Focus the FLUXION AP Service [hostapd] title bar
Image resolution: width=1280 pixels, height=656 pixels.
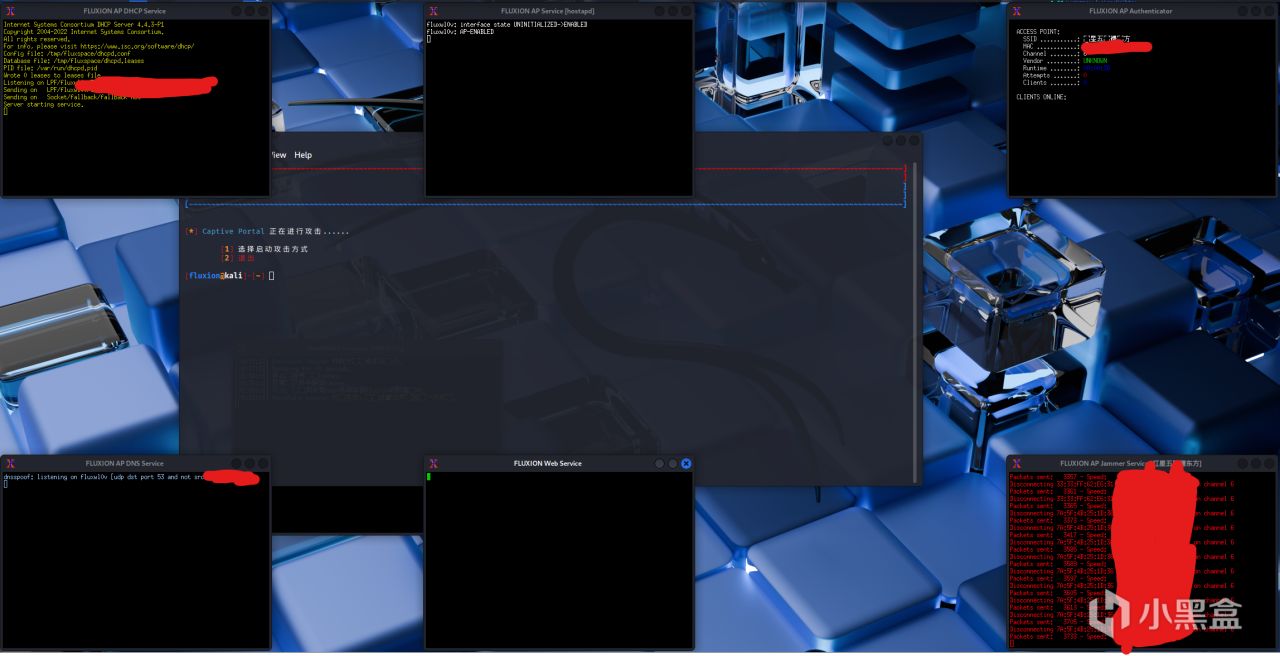(559, 10)
